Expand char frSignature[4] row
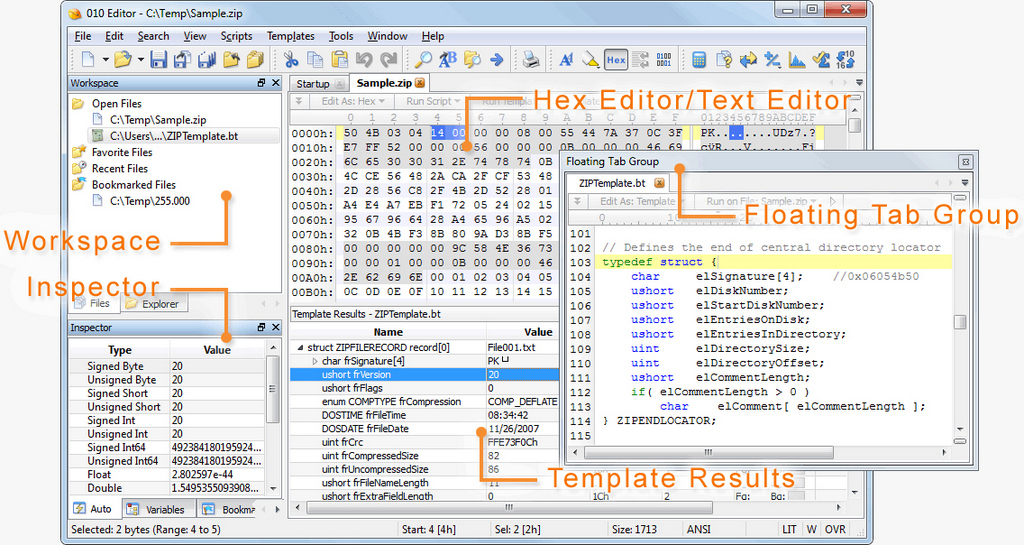This screenshot has width=1024, height=545. pos(315,361)
